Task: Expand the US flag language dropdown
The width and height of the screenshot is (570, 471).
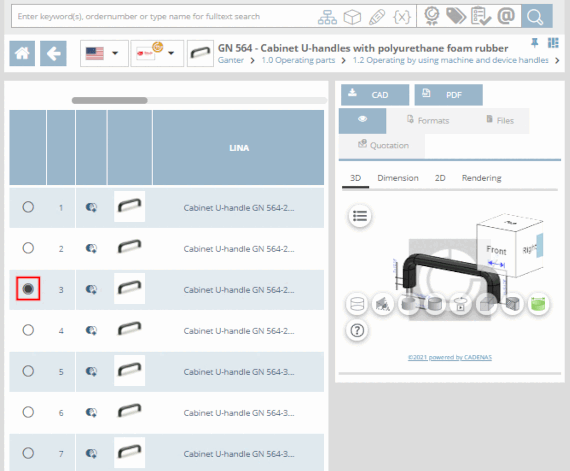Action: tap(104, 53)
